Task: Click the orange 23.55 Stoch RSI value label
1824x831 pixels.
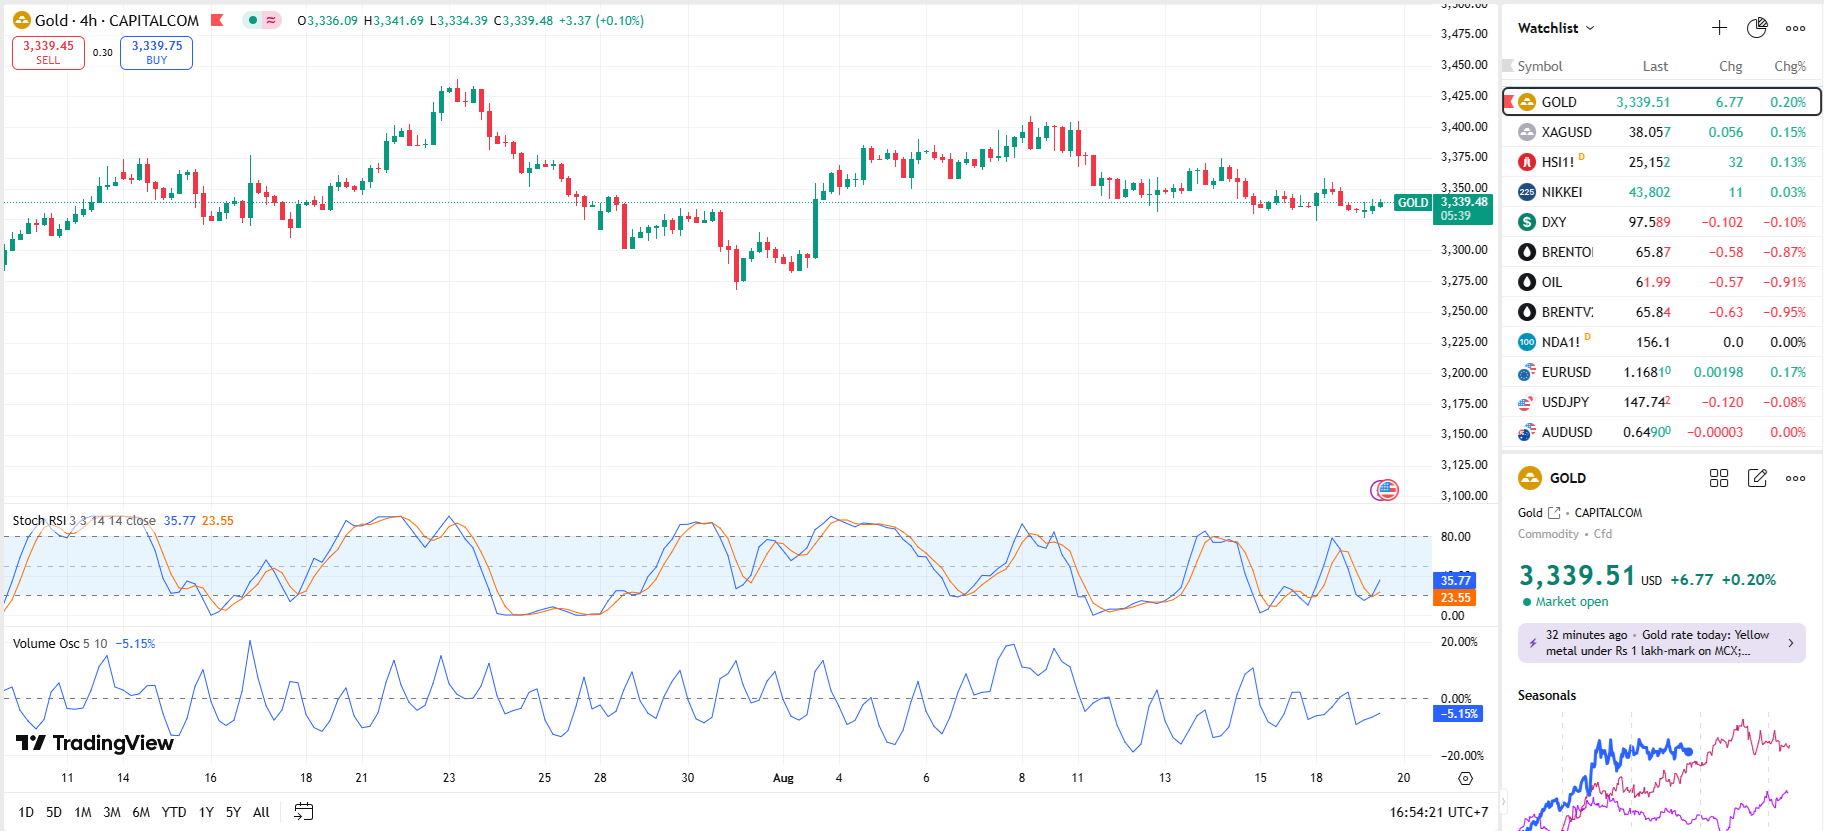Action: click(x=1455, y=598)
